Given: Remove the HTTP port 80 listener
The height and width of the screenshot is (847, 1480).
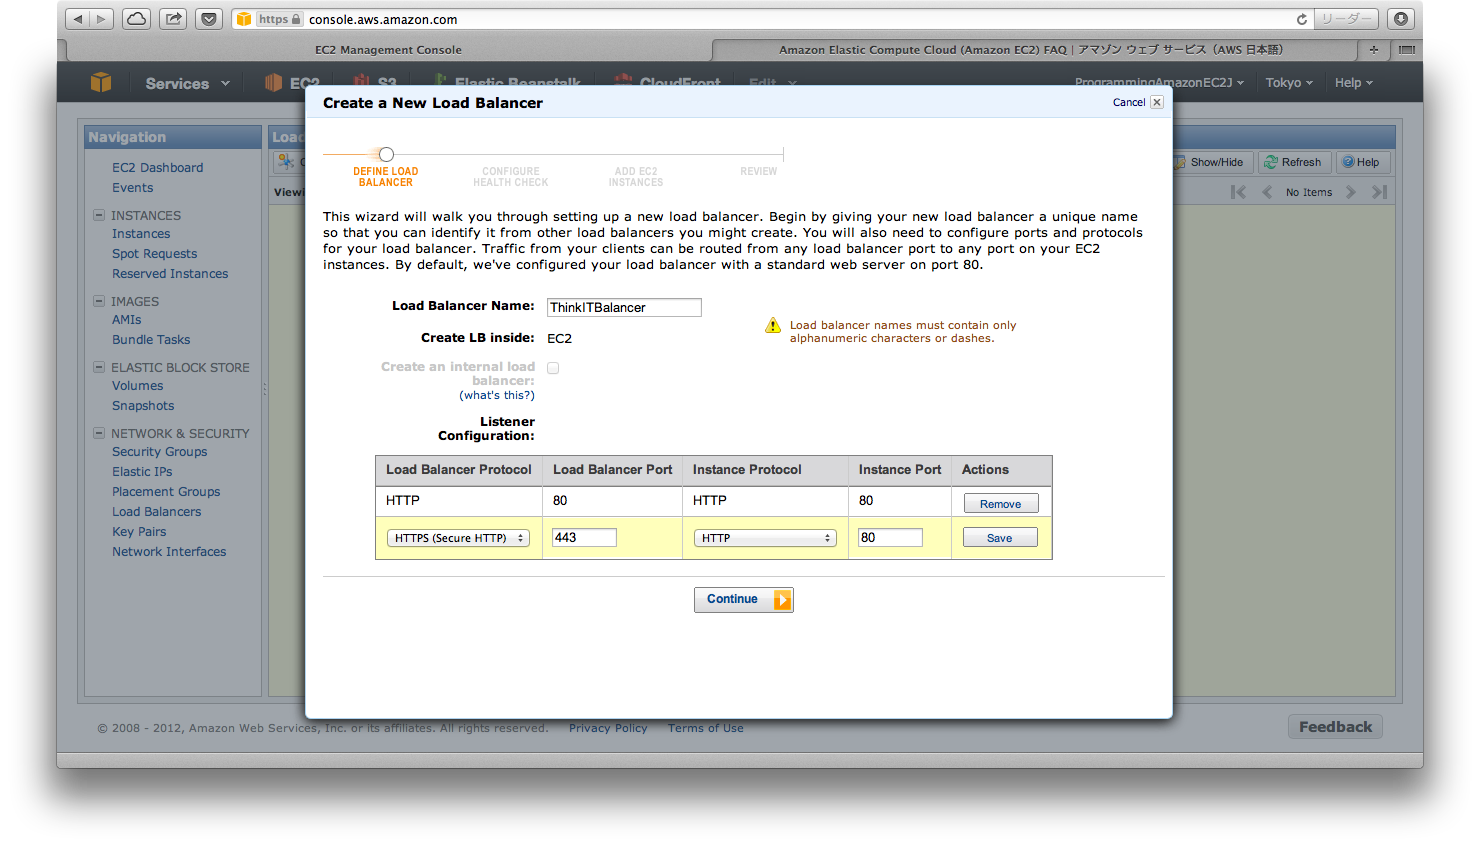Looking at the screenshot, I should [x=1001, y=504].
